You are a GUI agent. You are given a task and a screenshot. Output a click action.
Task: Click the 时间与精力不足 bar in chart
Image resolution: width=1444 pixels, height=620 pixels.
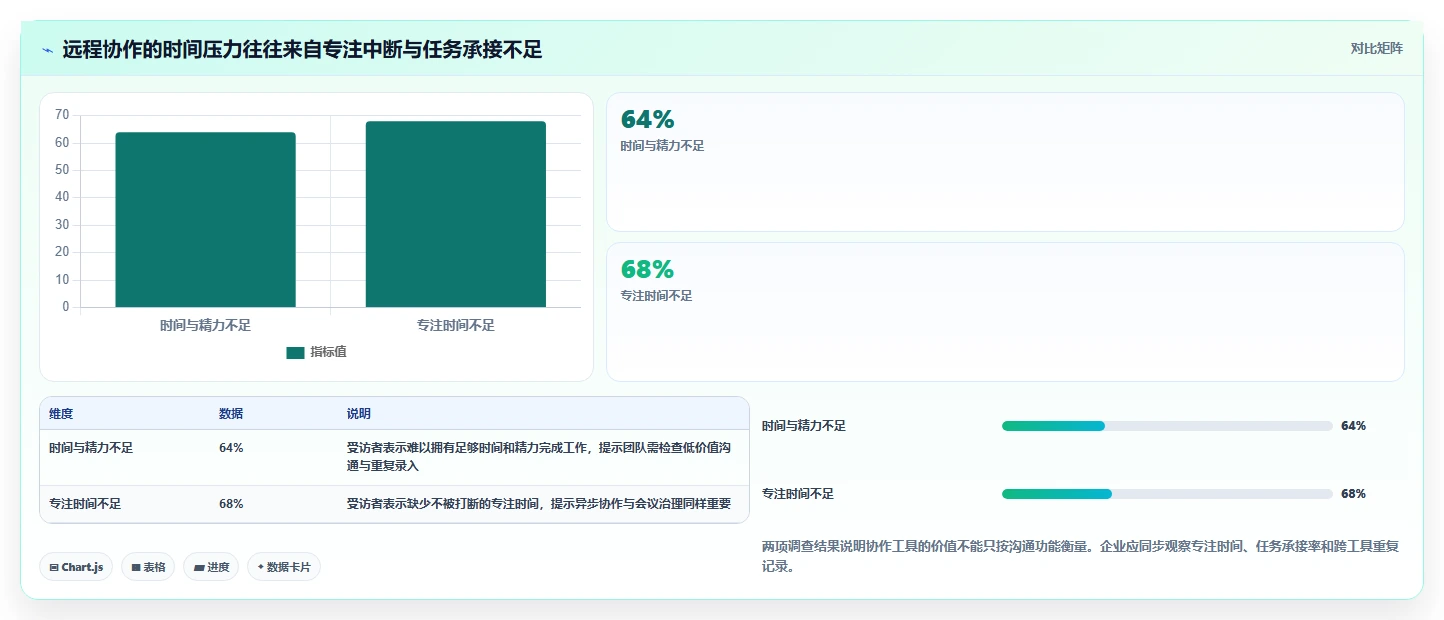click(205, 219)
